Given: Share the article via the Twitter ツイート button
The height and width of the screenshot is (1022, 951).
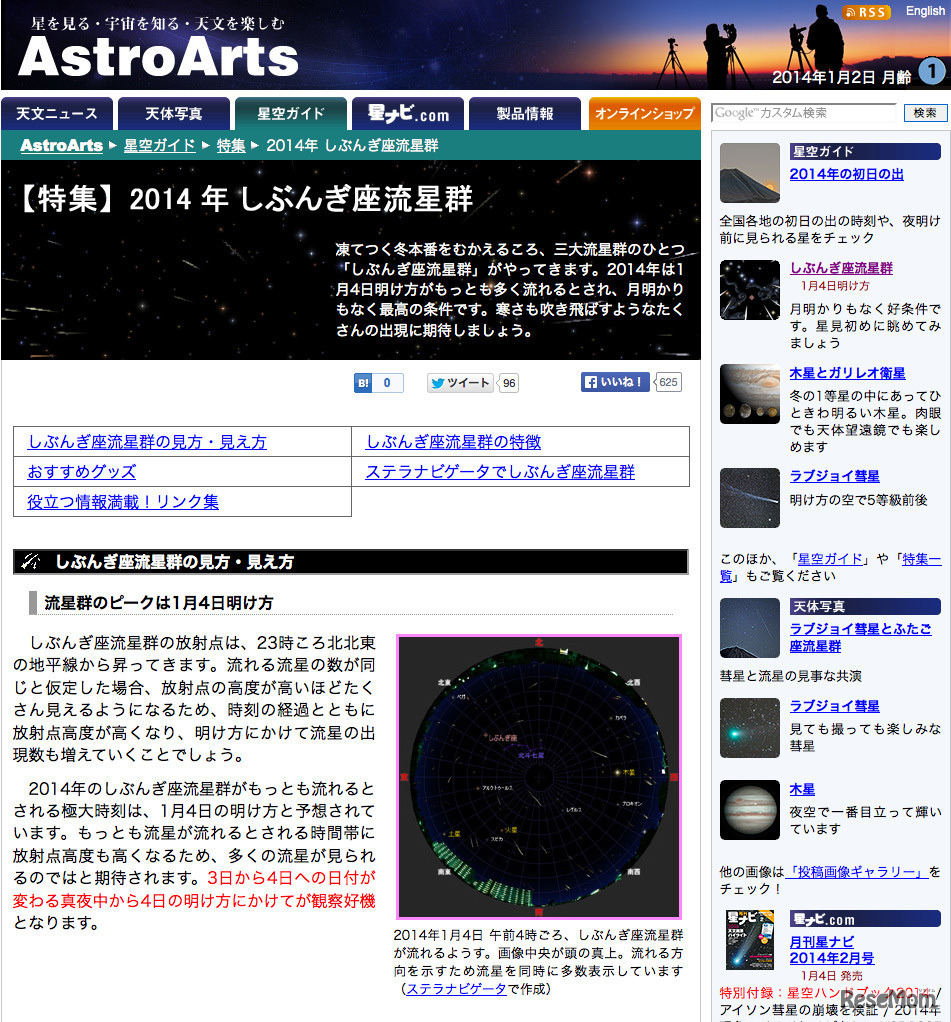Looking at the screenshot, I should coord(460,383).
